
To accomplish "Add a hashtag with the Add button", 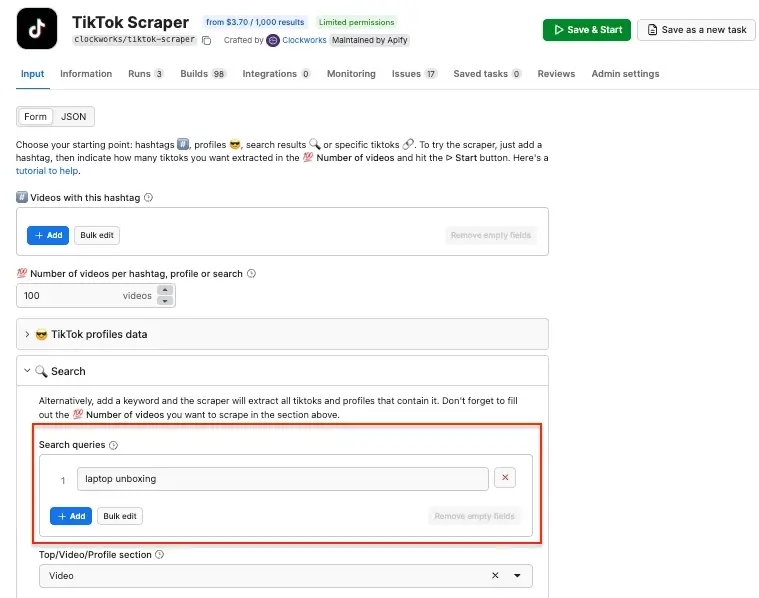I will coord(48,235).
